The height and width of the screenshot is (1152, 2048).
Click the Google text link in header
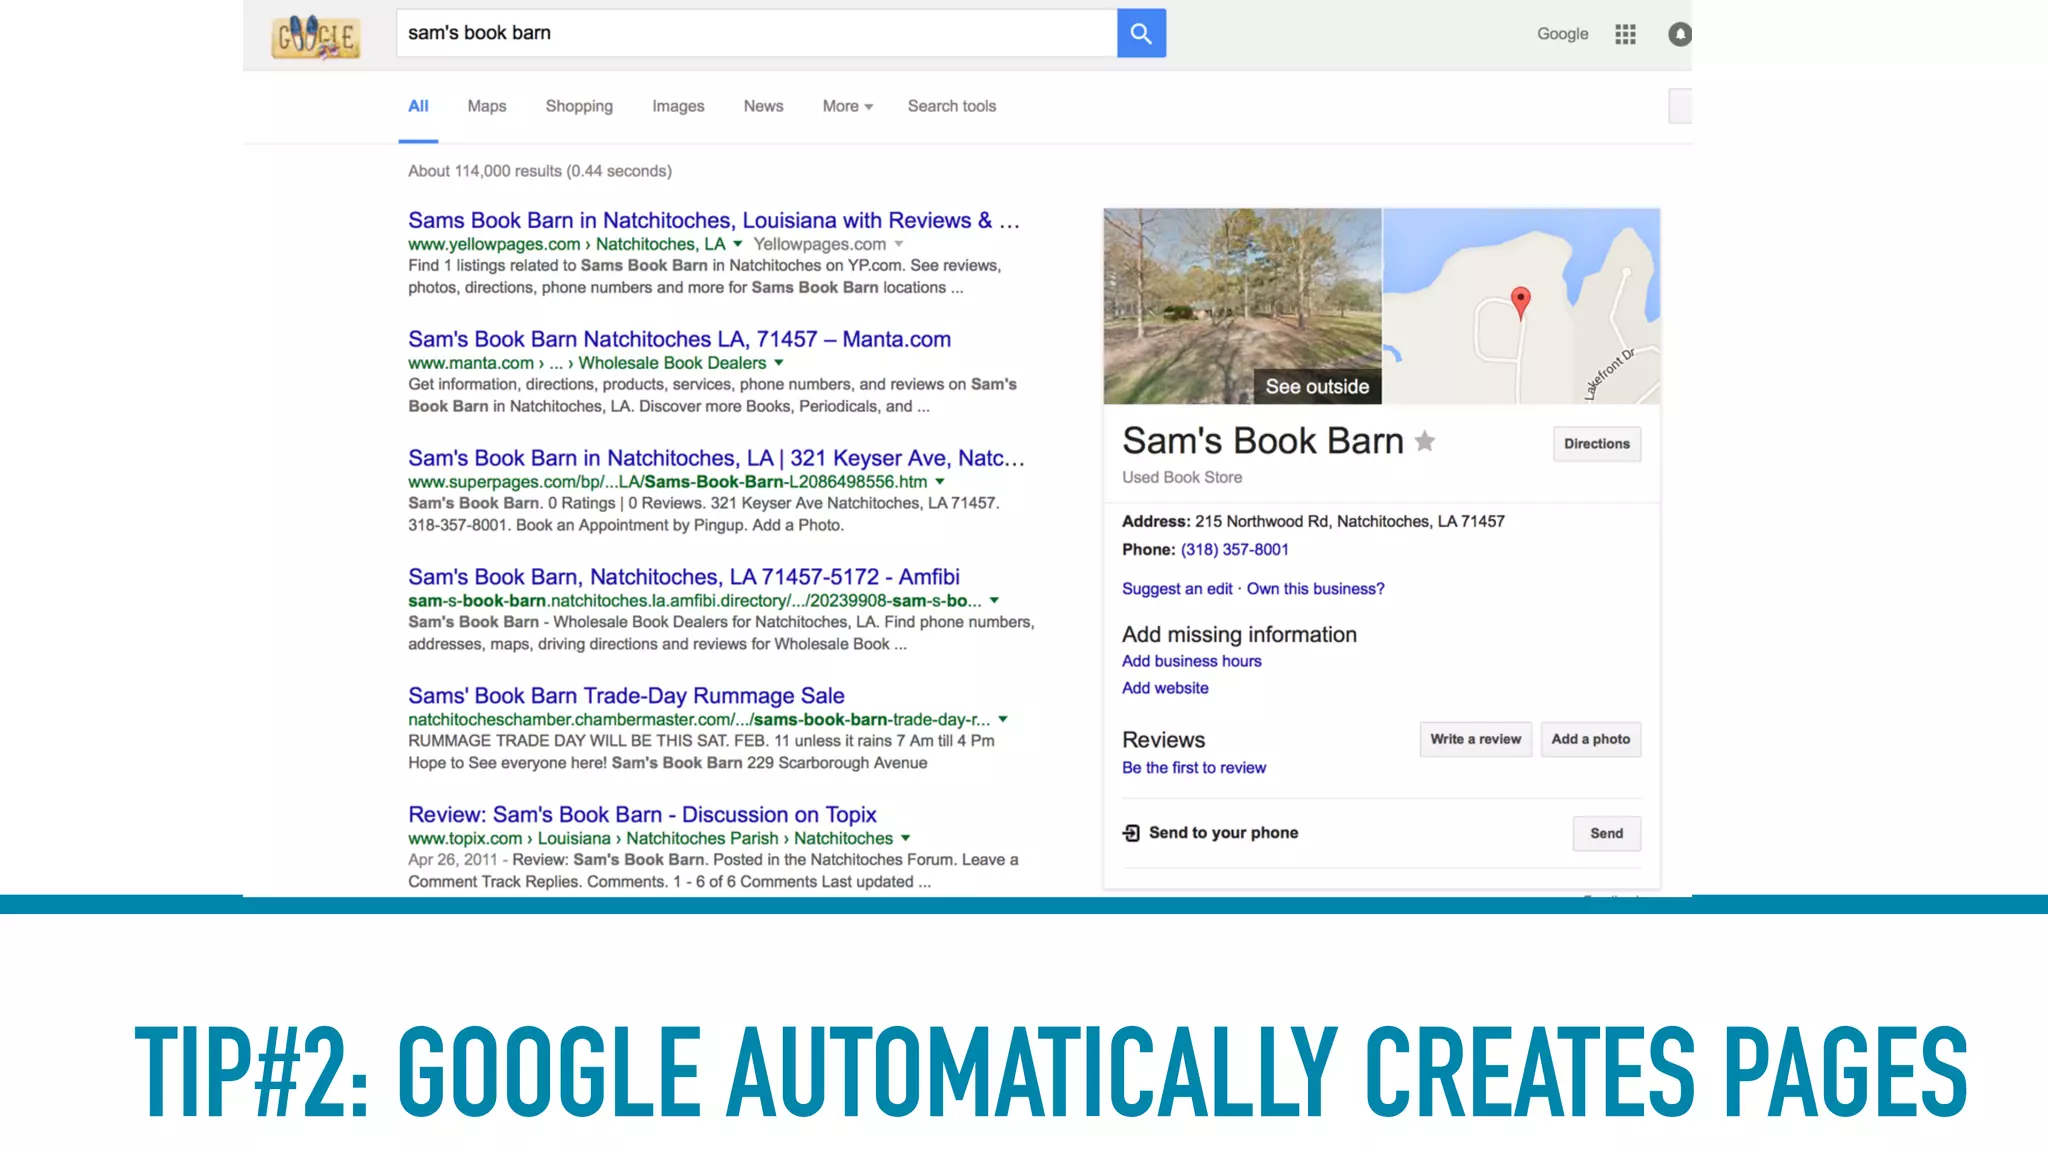(1562, 34)
